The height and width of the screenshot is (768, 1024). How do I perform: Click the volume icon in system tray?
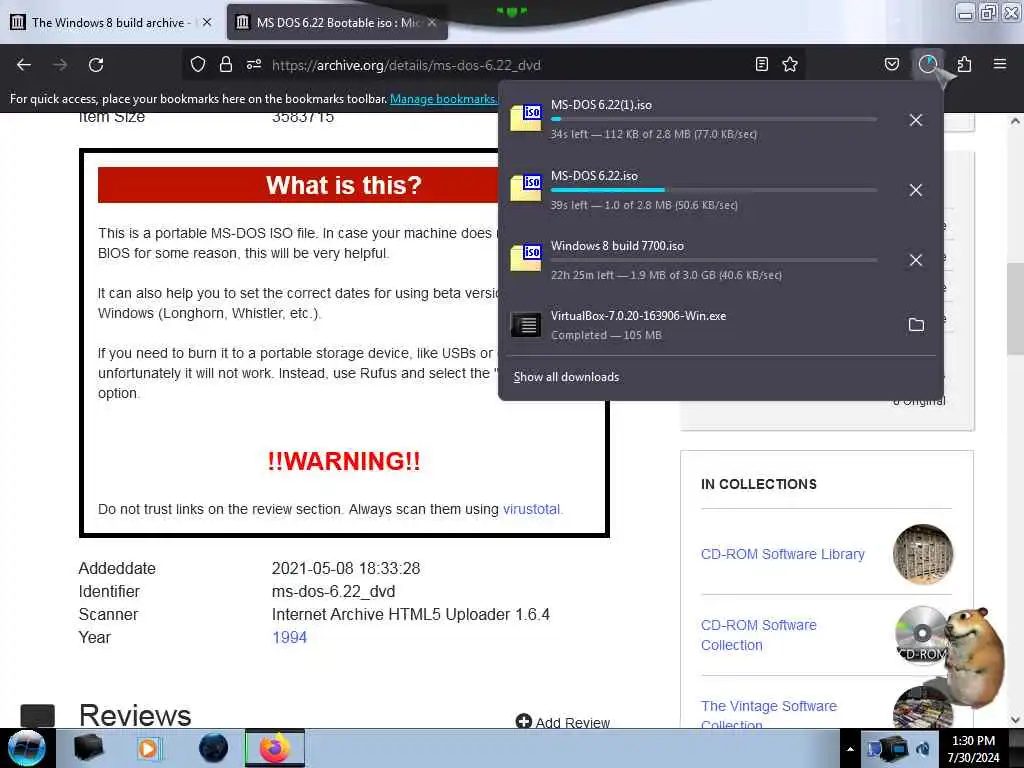tap(923, 748)
